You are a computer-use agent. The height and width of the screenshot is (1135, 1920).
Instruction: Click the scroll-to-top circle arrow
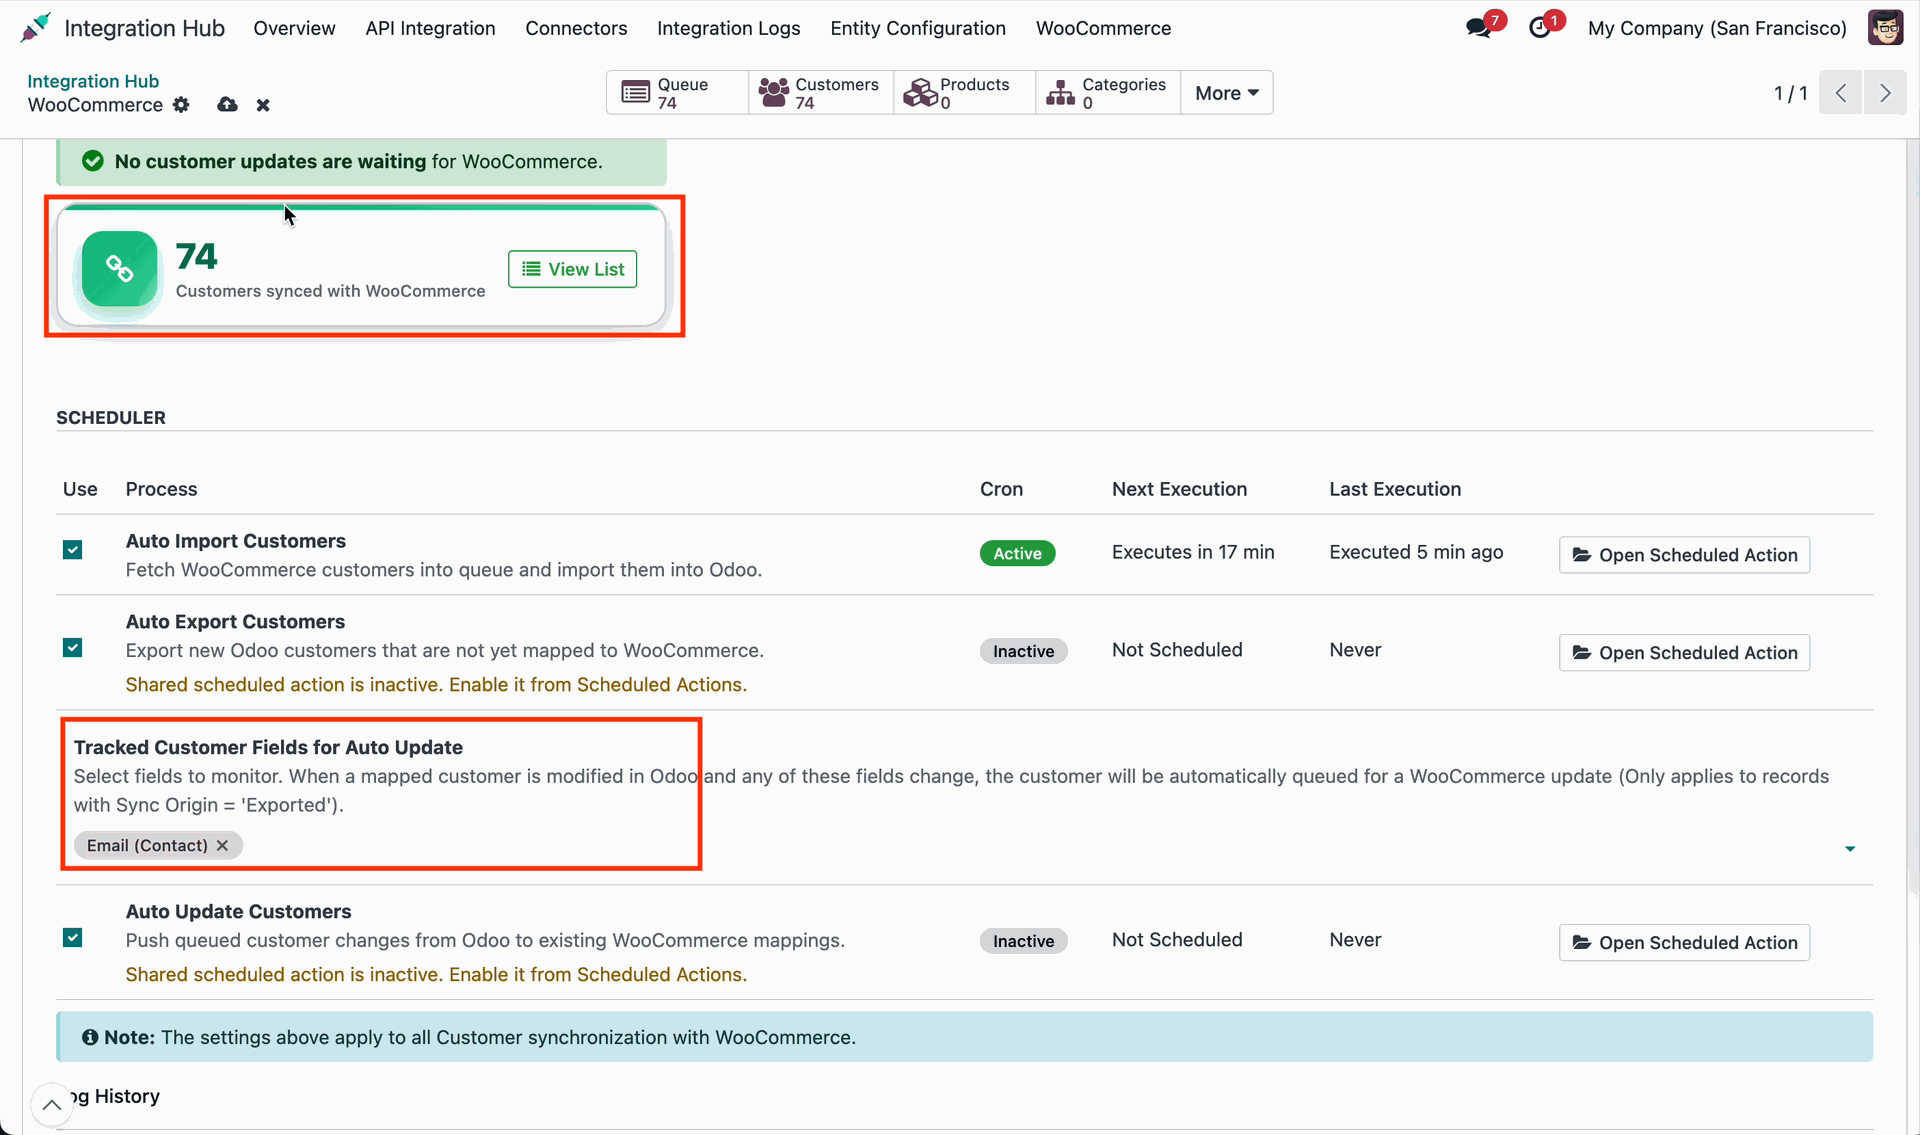pos(51,1105)
